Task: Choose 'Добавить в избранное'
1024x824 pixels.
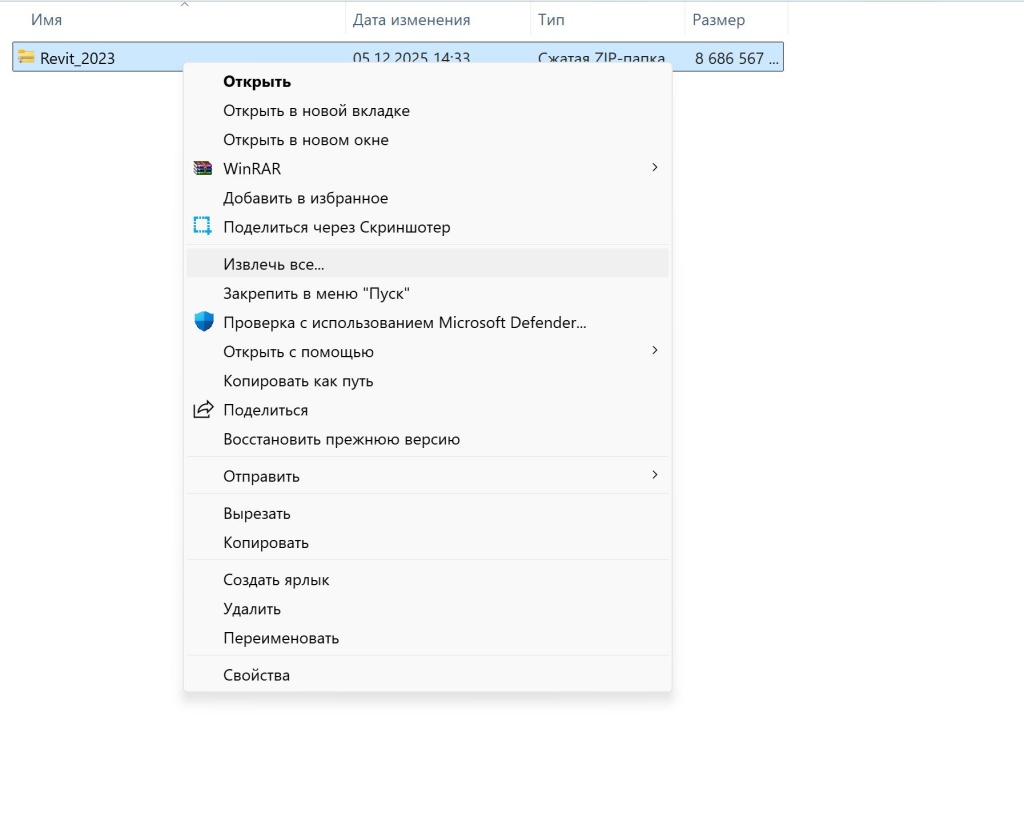Action: 428,198
